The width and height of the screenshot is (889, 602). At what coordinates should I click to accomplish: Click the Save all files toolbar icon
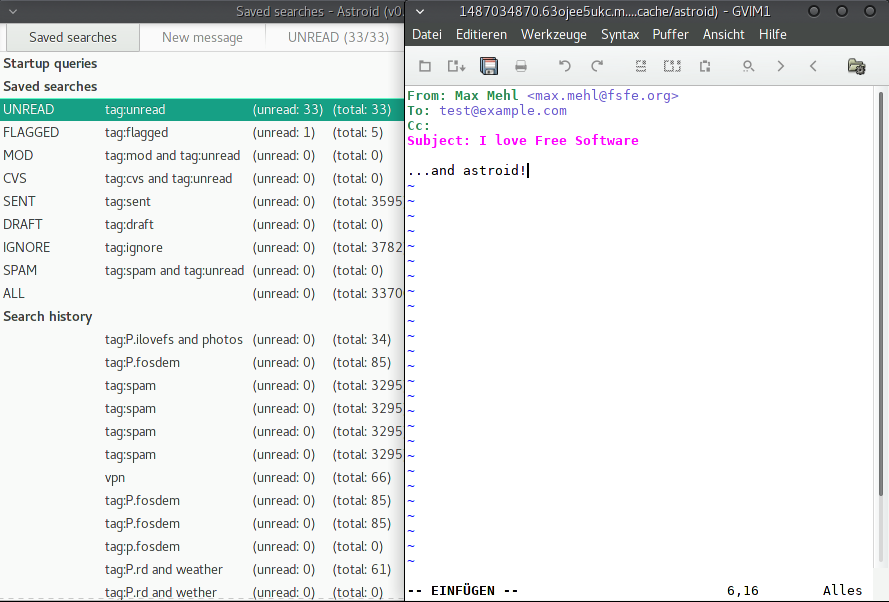coord(457,66)
